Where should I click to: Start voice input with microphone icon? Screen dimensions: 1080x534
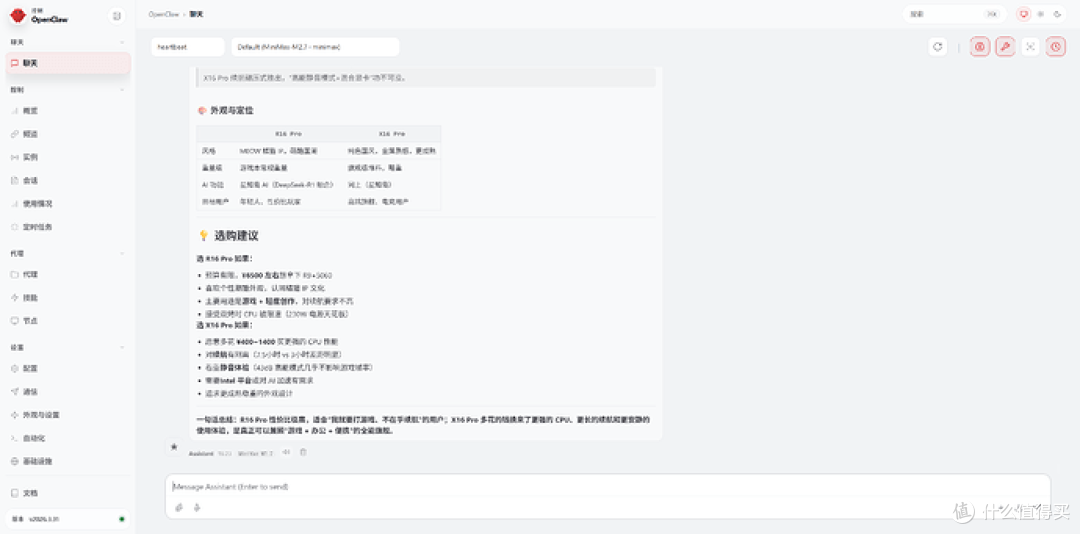pos(197,508)
